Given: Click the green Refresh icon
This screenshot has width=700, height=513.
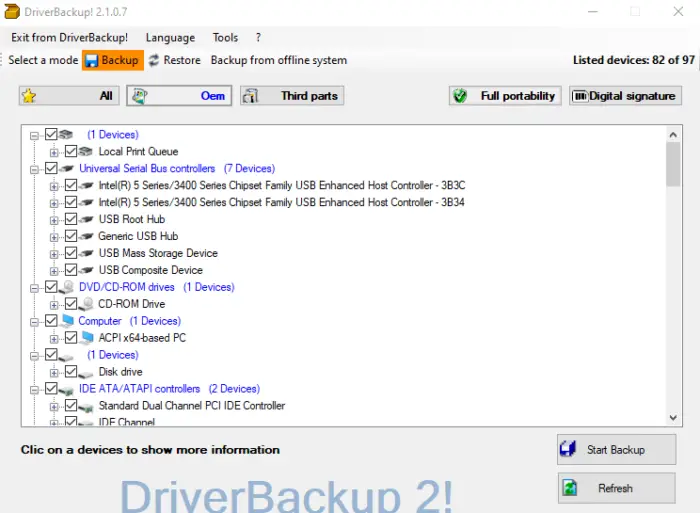Looking at the screenshot, I should coord(570,488).
